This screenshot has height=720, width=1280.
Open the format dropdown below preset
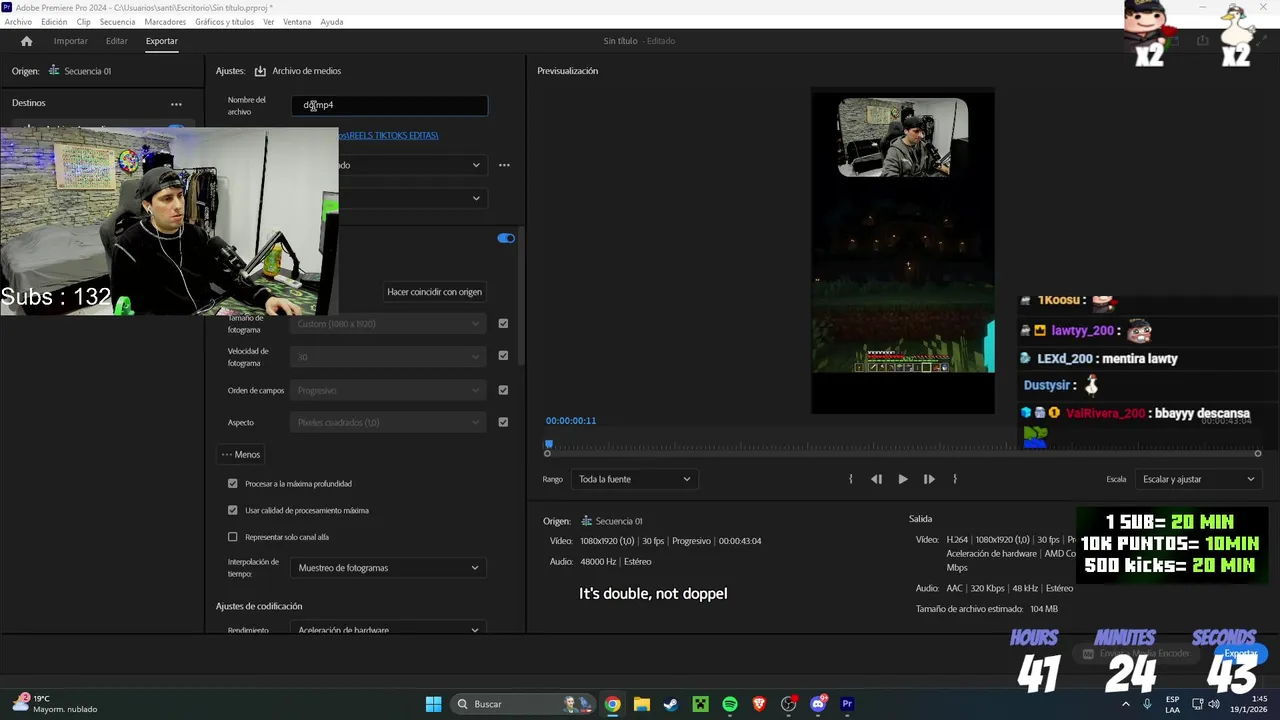point(413,198)
